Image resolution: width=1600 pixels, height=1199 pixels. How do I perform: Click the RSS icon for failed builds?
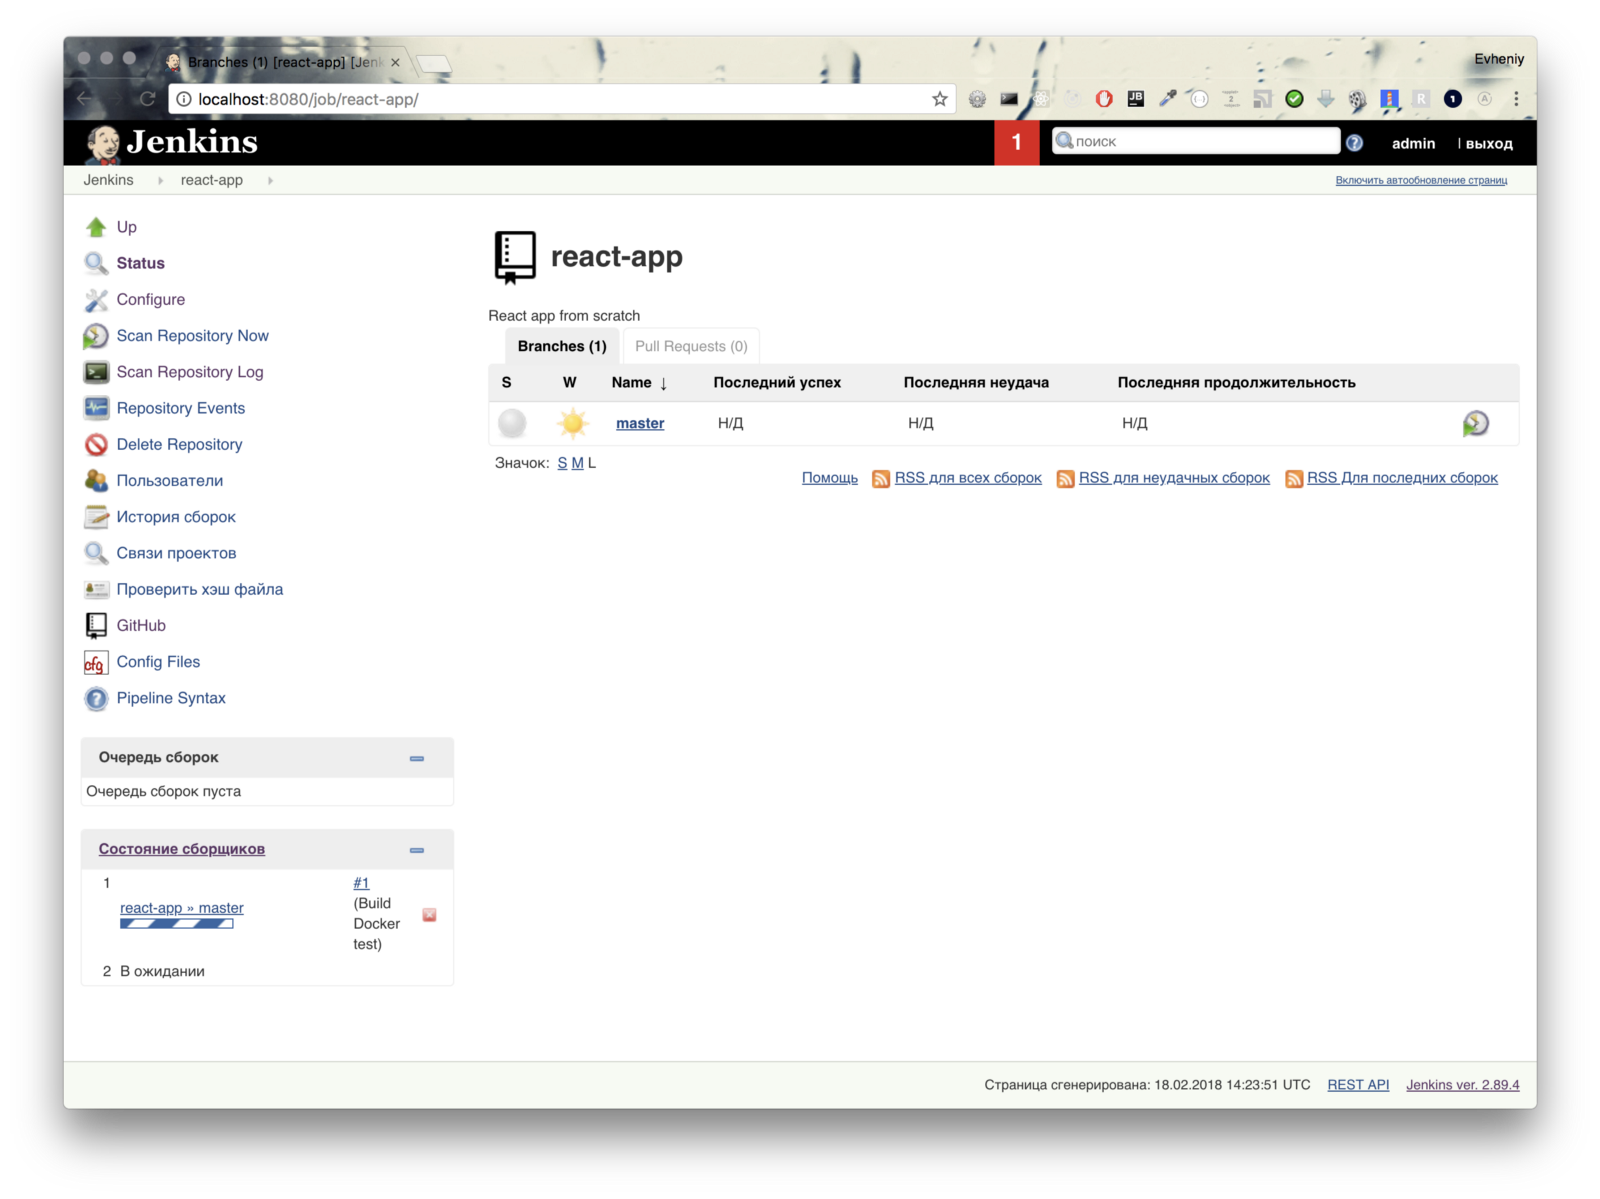[1065, 479]
